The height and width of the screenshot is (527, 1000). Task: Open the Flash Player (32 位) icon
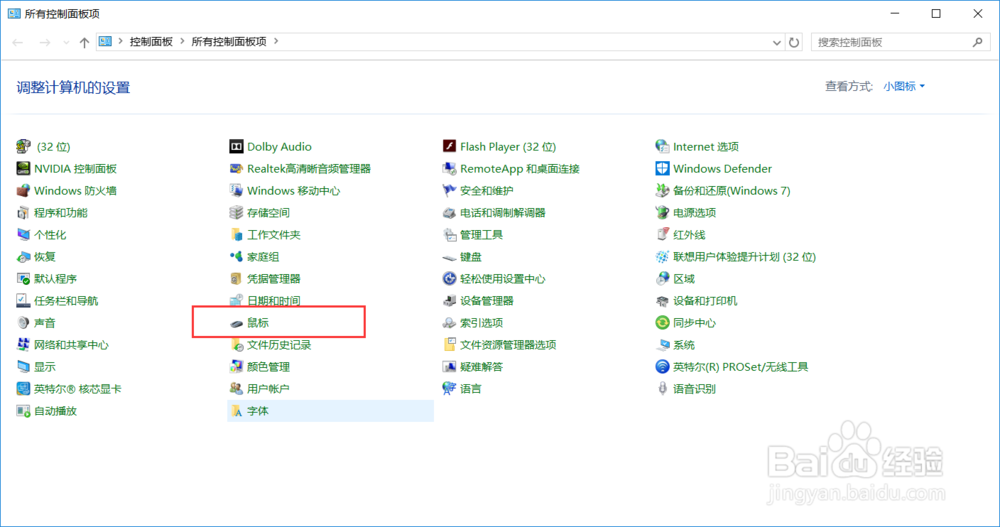click(450, 147)
